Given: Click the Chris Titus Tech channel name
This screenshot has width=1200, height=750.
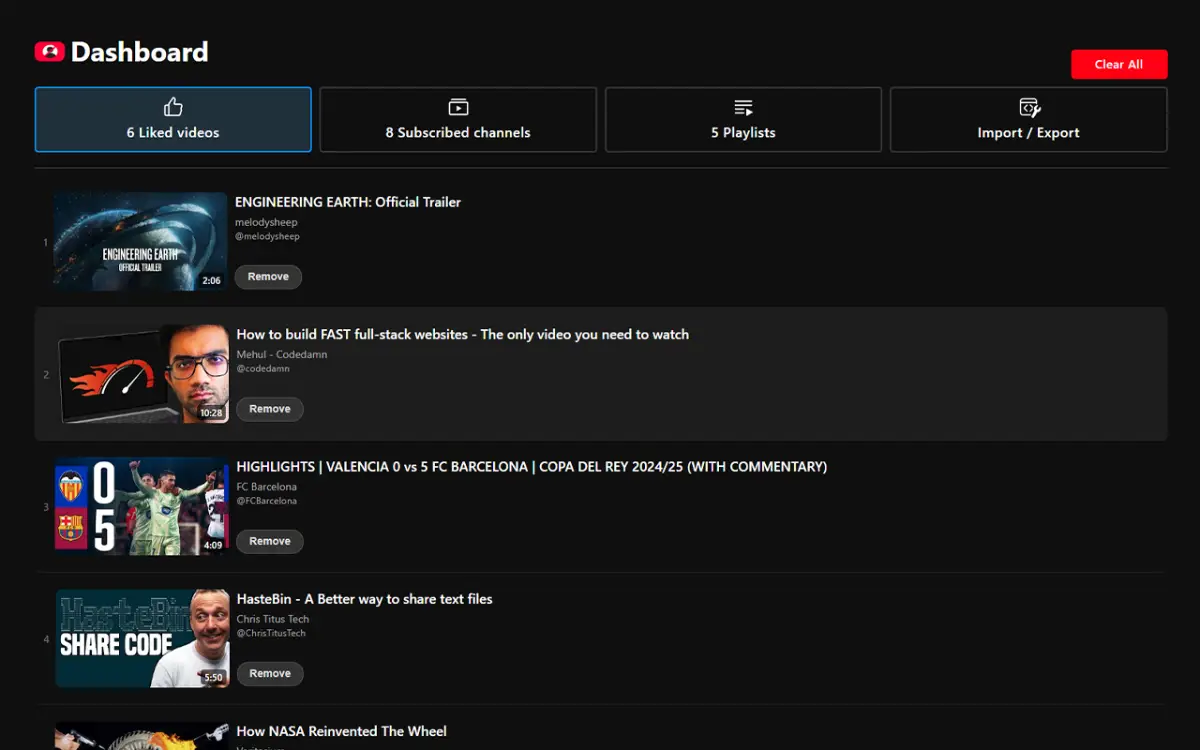Looking at the screenshot, I should (271, 618).
